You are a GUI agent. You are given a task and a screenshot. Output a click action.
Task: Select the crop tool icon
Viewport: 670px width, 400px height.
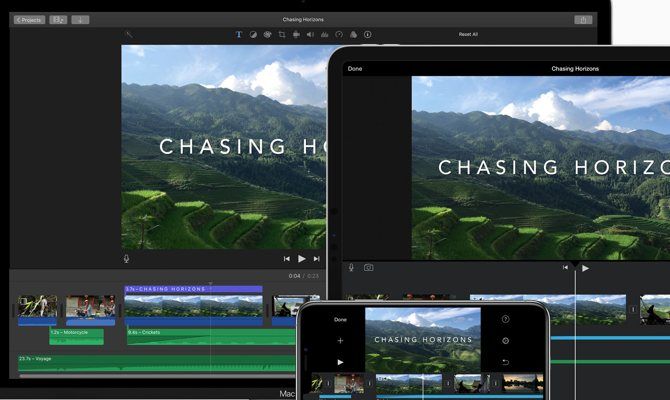[282, 34]
